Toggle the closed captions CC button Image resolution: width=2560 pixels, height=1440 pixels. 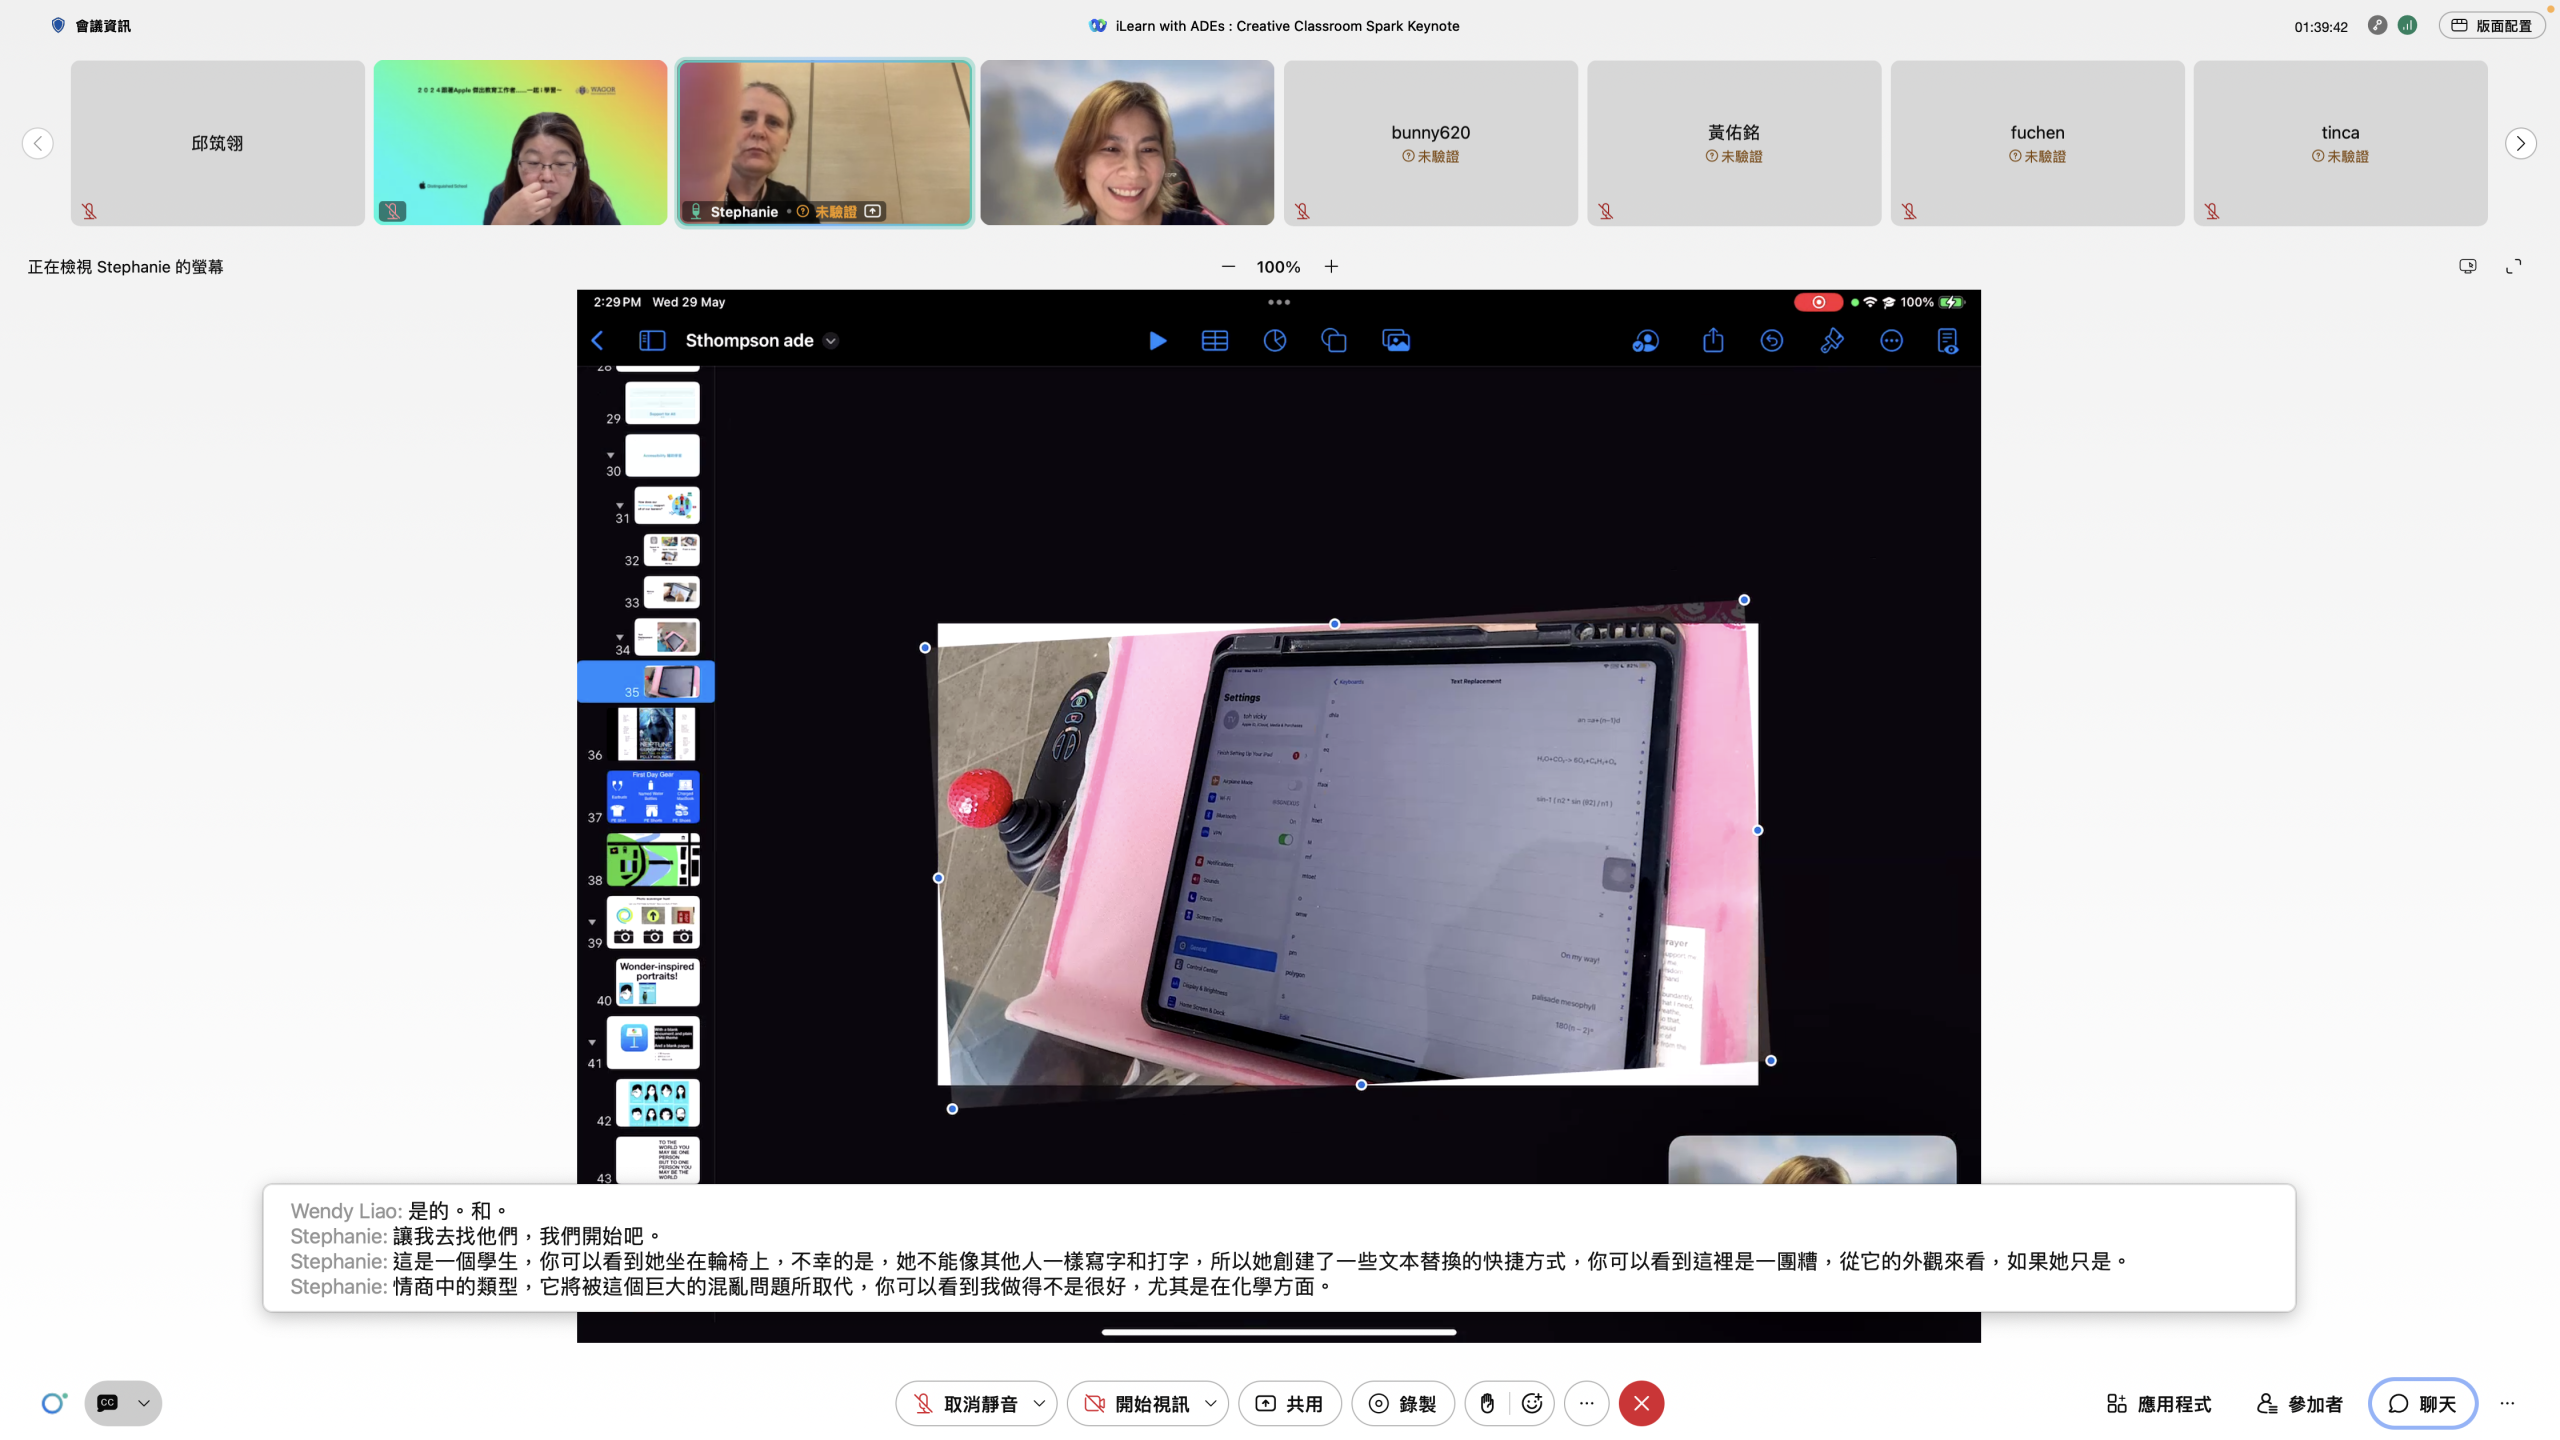pyautogui.click(x=108, y=1403)
